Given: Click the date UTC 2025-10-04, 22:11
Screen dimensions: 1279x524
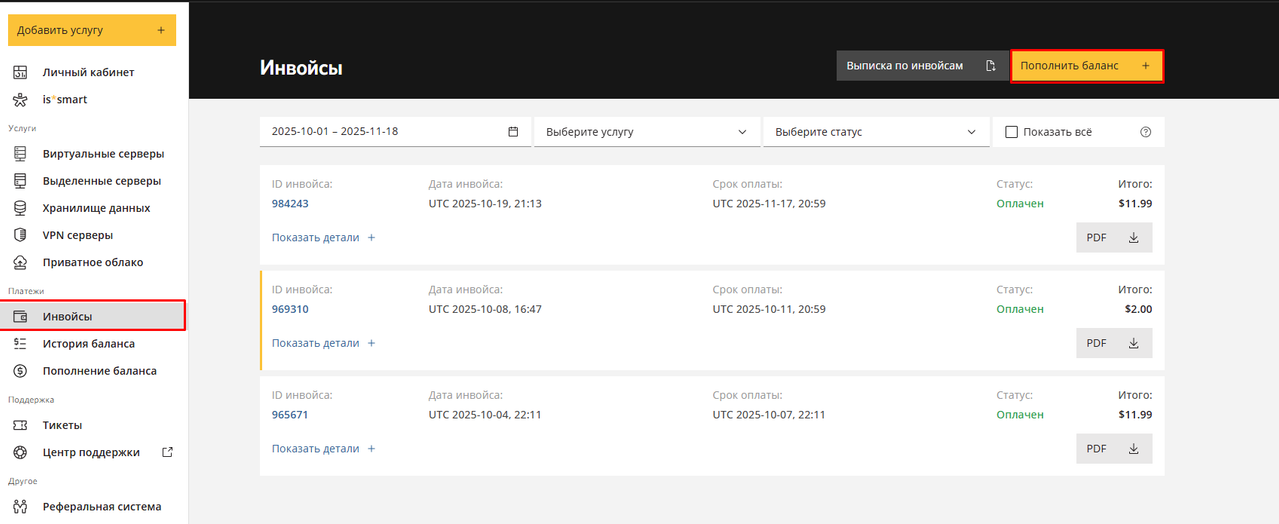Looking at the screenshot, I should pos(485,414).
